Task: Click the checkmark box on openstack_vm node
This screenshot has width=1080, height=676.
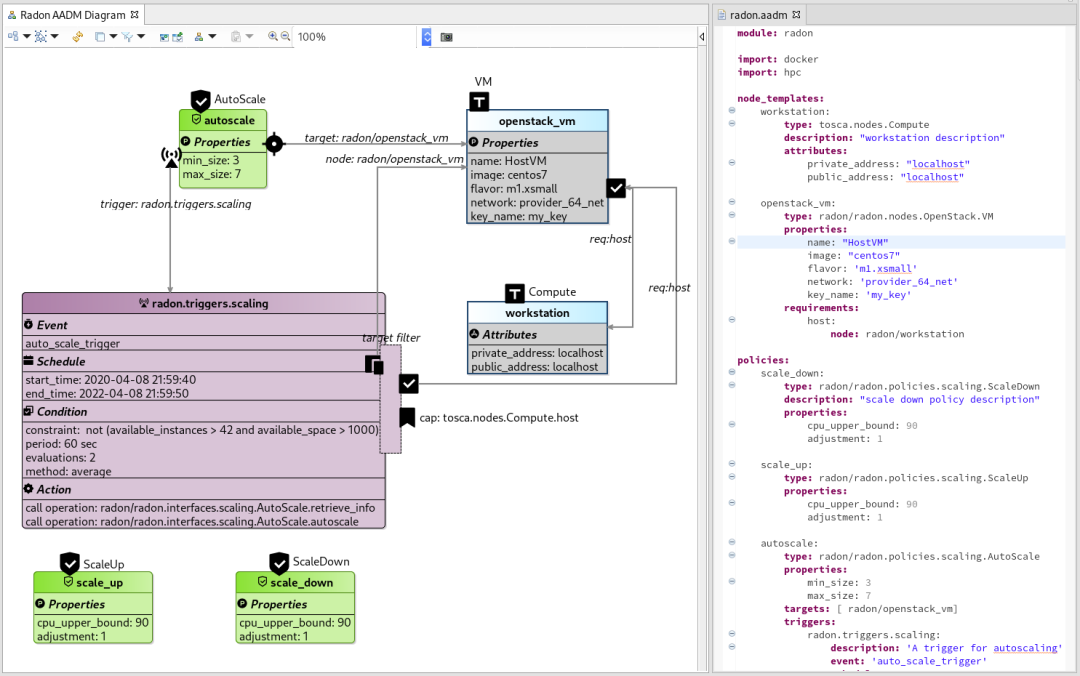Action: point(616,188)
